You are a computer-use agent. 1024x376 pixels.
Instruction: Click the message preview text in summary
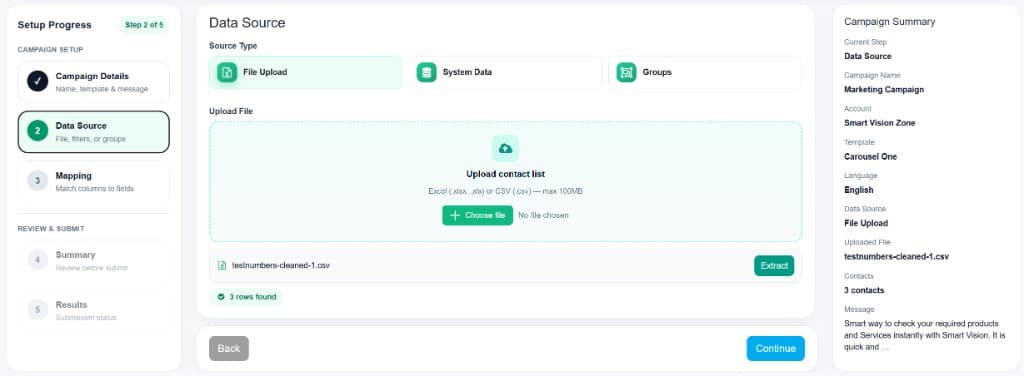tap(925, 336)
